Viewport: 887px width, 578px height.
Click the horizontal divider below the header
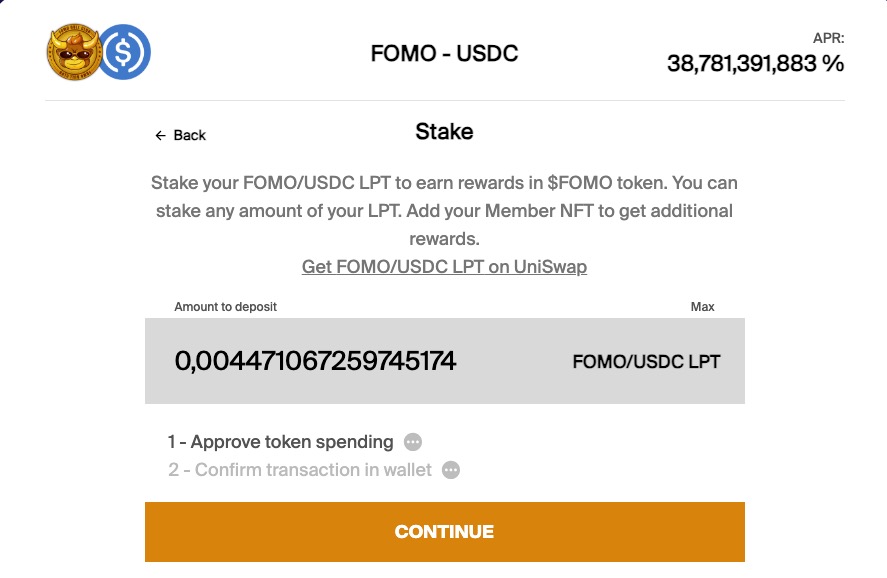(x=444, y=101)
